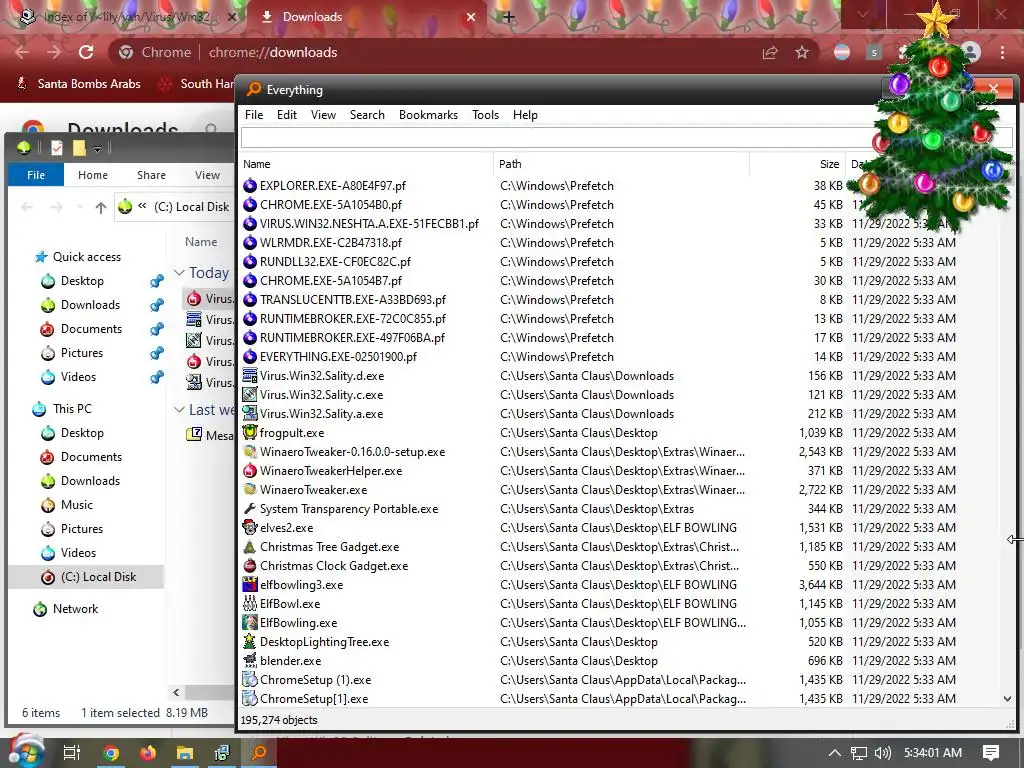This screenshot has height=768, width=1024.
Task: Open Santa Bombs Arabs bookmark
Action: coord(79,84)
